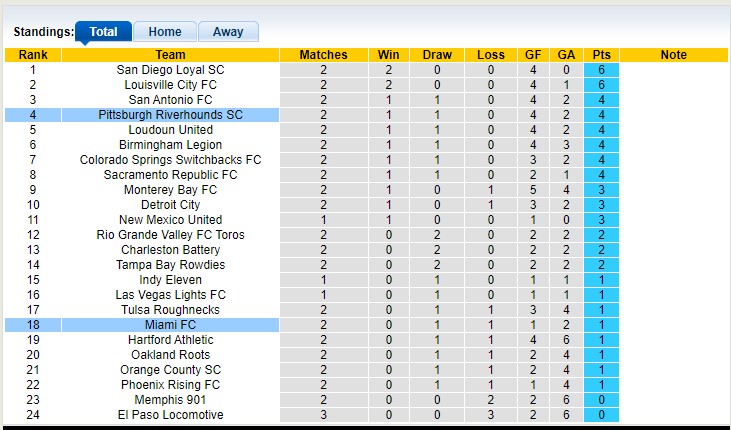Open the Louisville City FC team link
Viewport: 731px width, 430px height.
pos(170,85)
